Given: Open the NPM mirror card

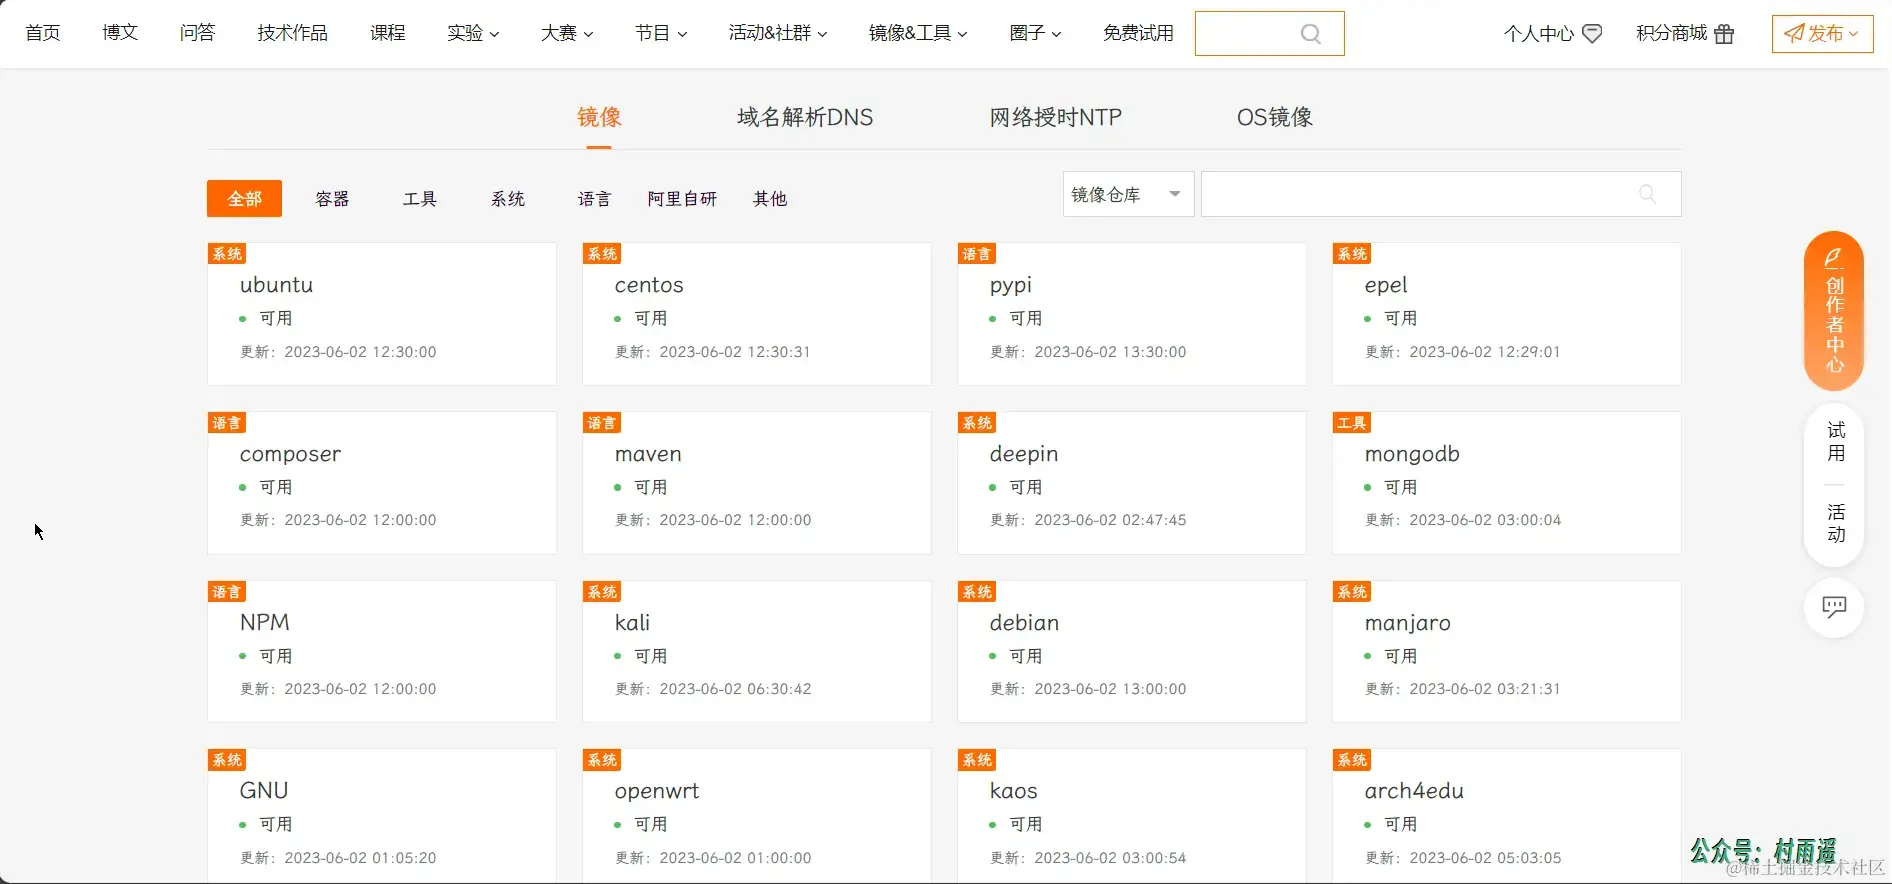Looking at the screenshot, I should pos(381,651).
